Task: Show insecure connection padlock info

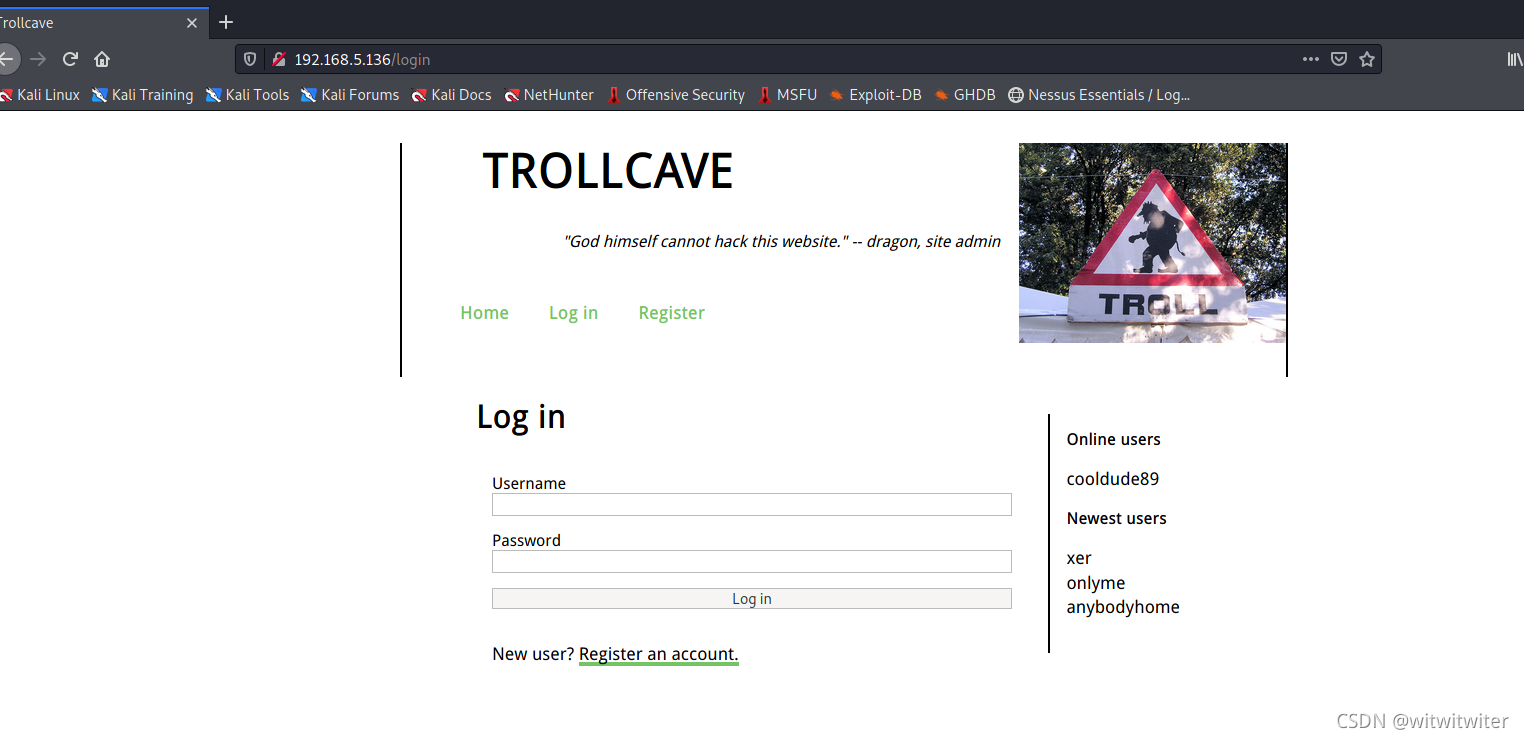Action: pos(279,59)
